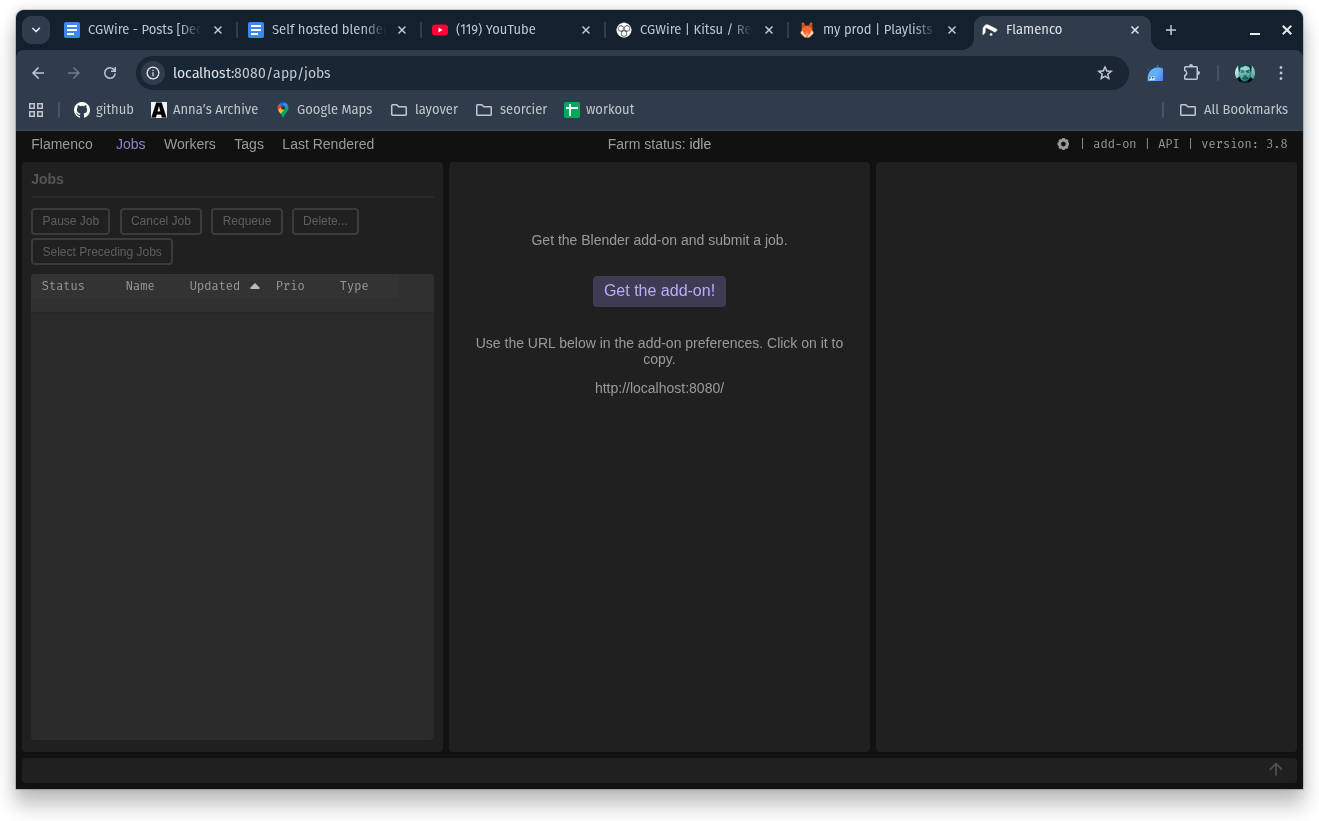Sort by the Prio column header

pyautogui.click(x=290, y=286)
